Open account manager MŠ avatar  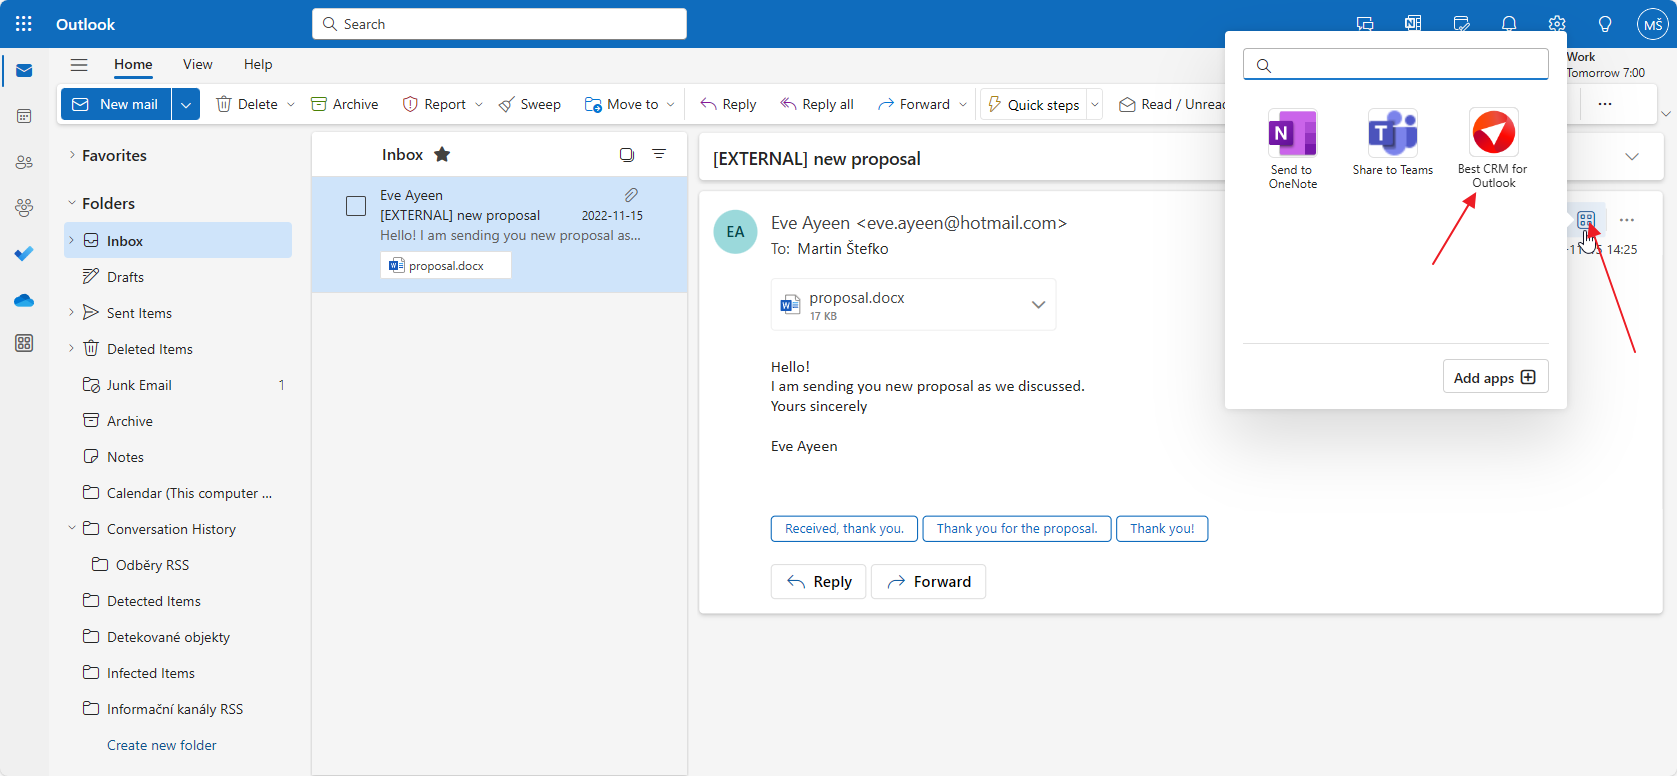coord(1652,24)
